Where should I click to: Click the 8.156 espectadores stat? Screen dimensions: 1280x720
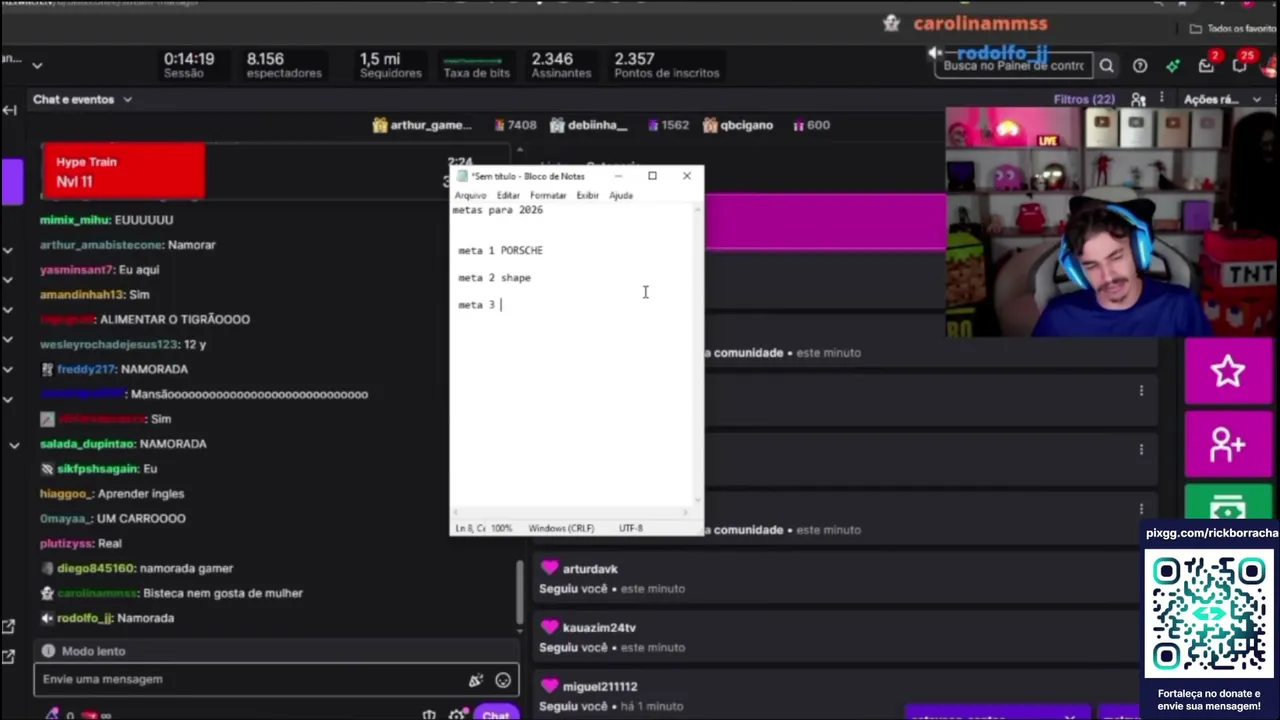(x=285, y=65)
